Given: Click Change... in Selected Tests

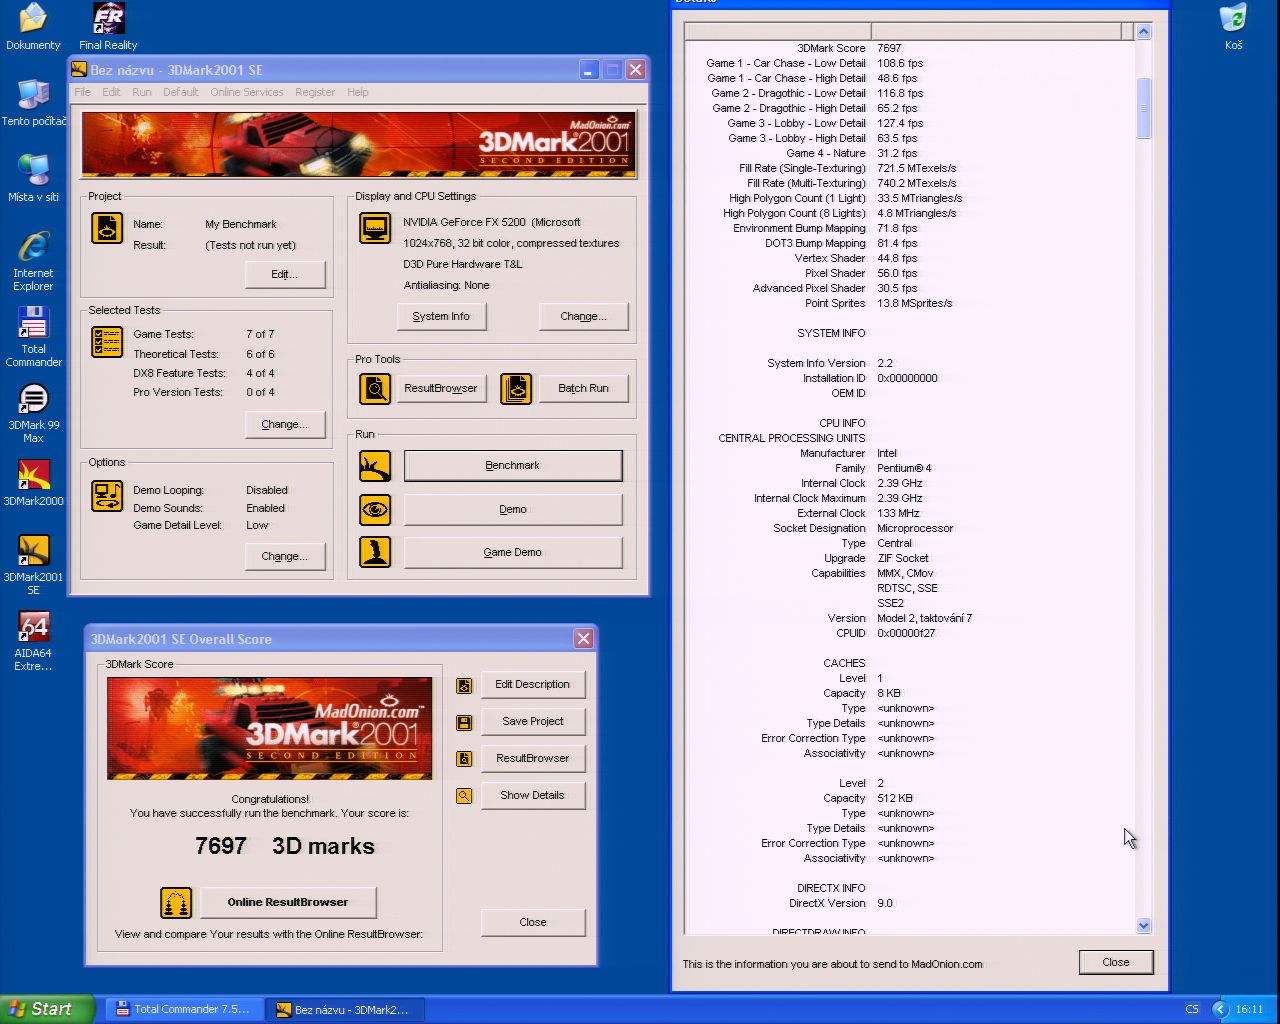Looking at the screenshot, I should pos(285,424).
